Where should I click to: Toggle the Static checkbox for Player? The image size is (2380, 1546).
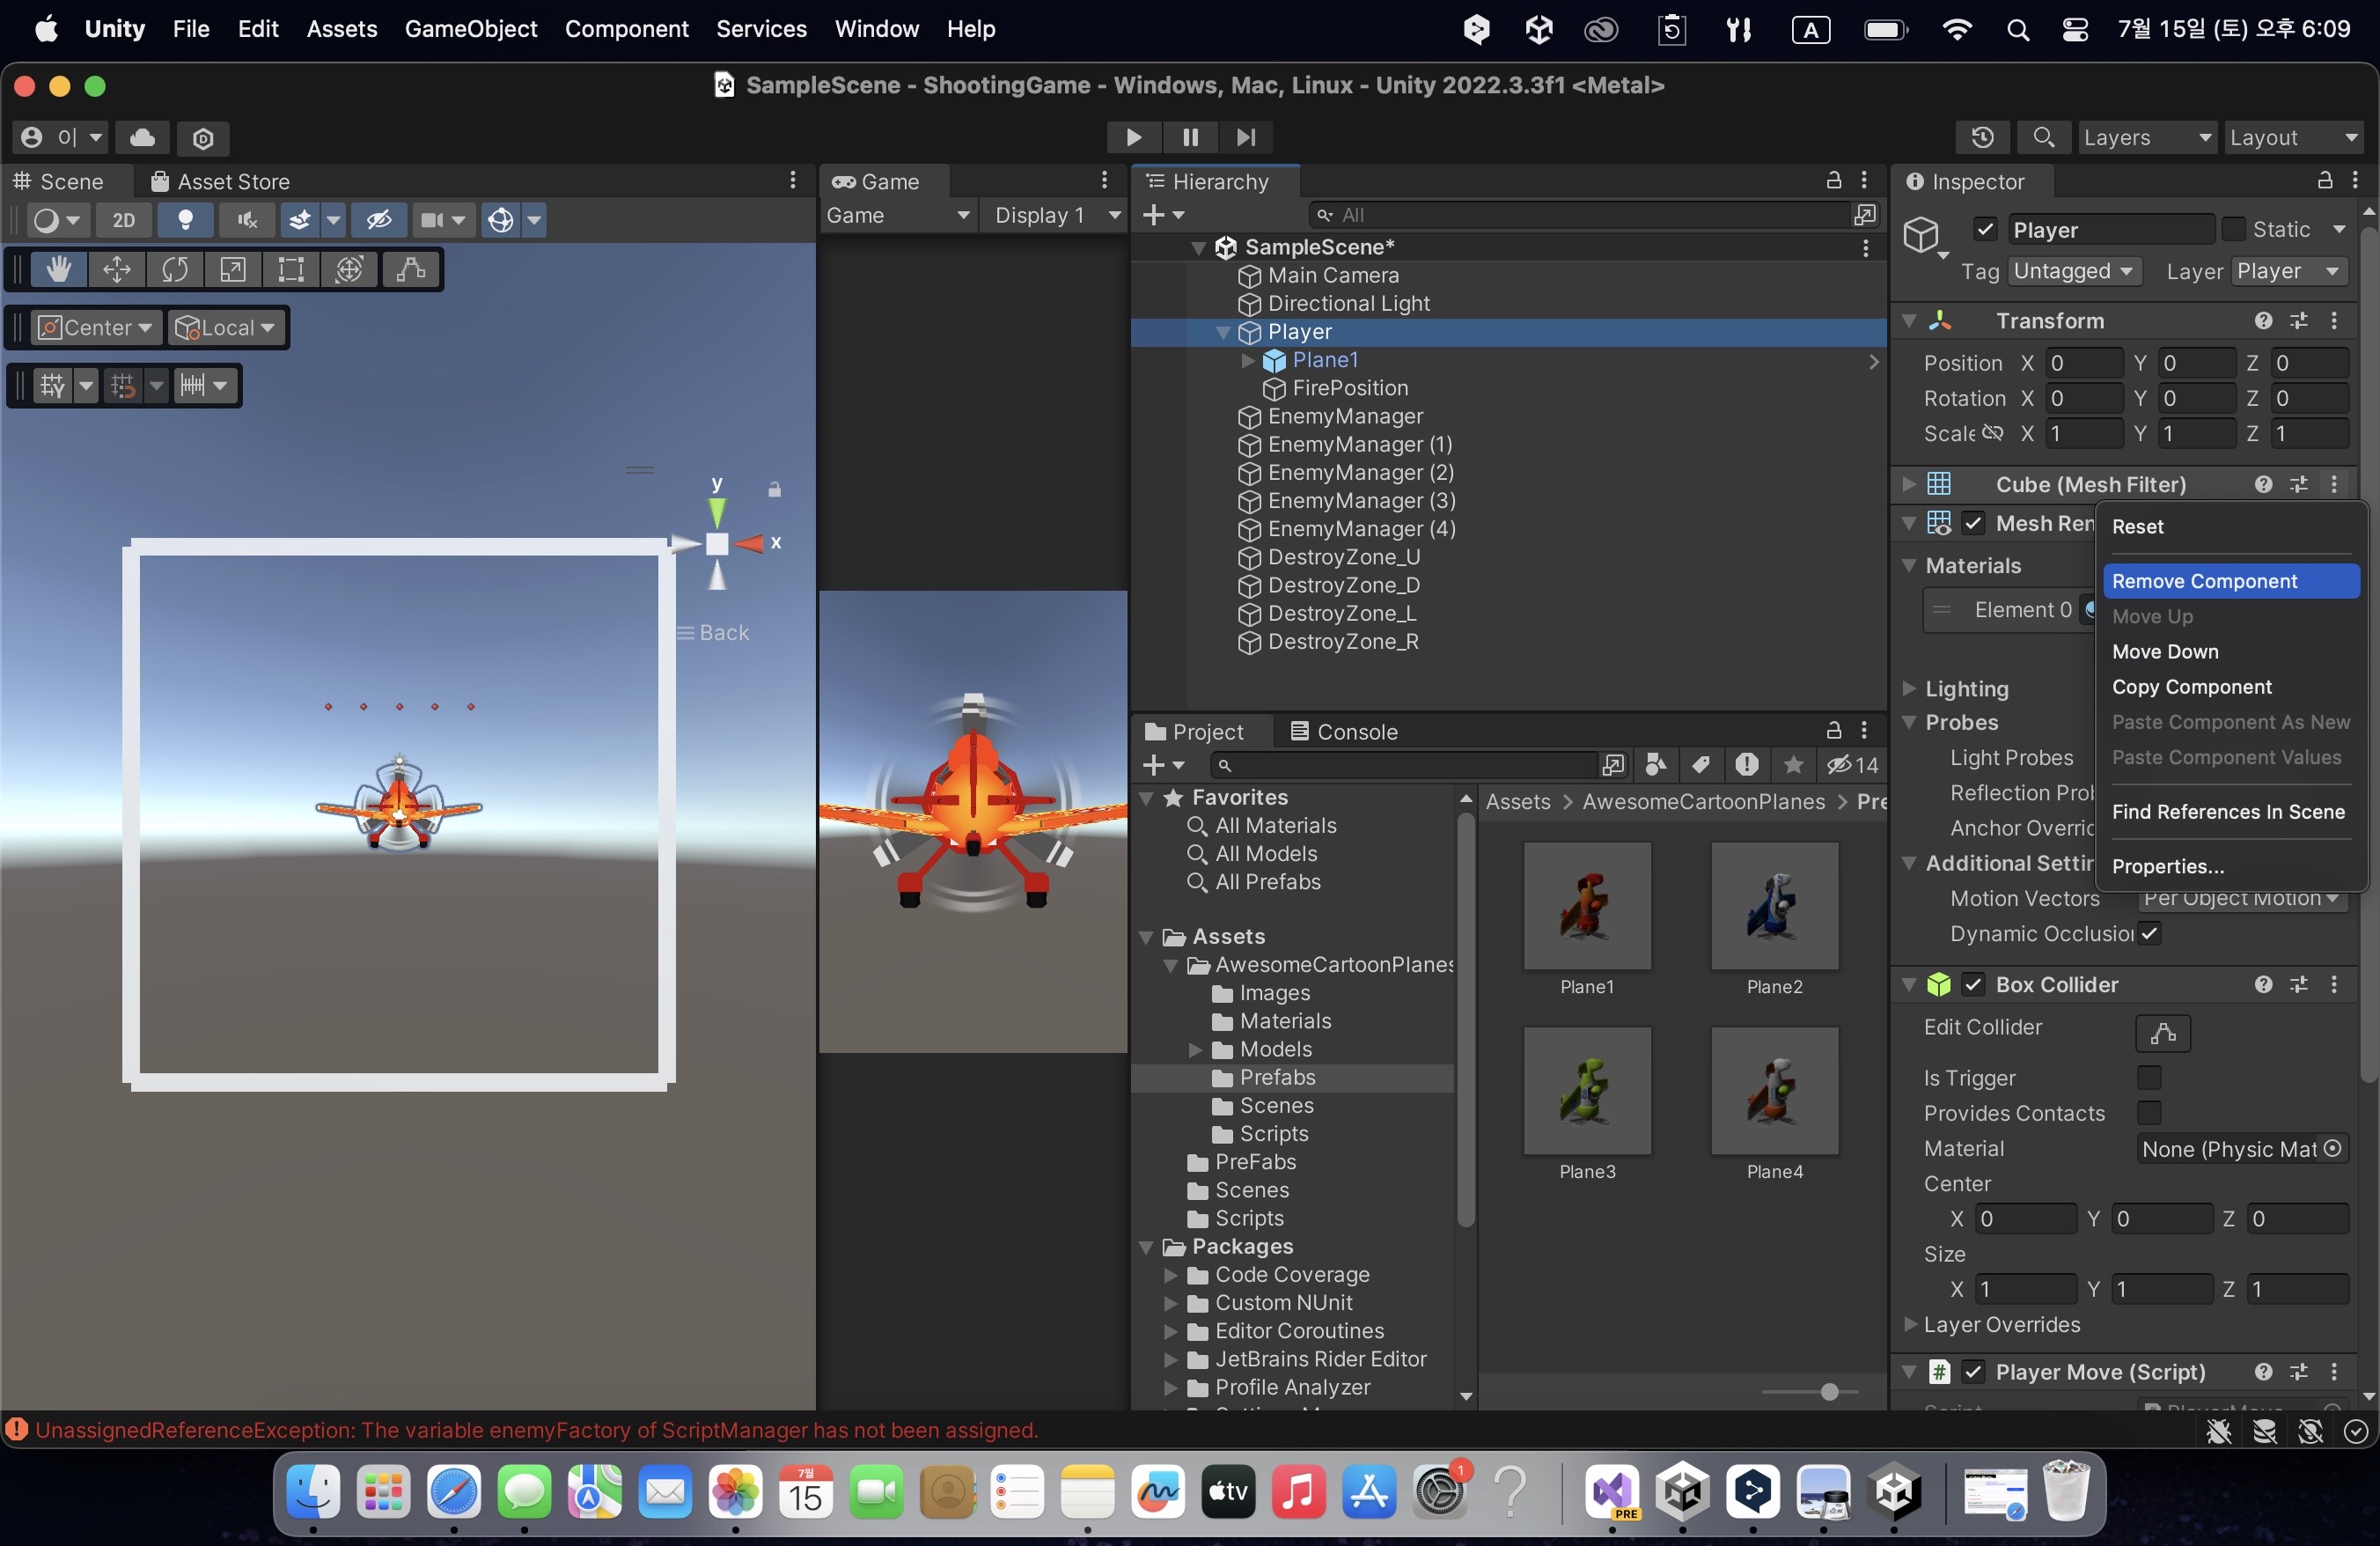(x=2233, y=229)
